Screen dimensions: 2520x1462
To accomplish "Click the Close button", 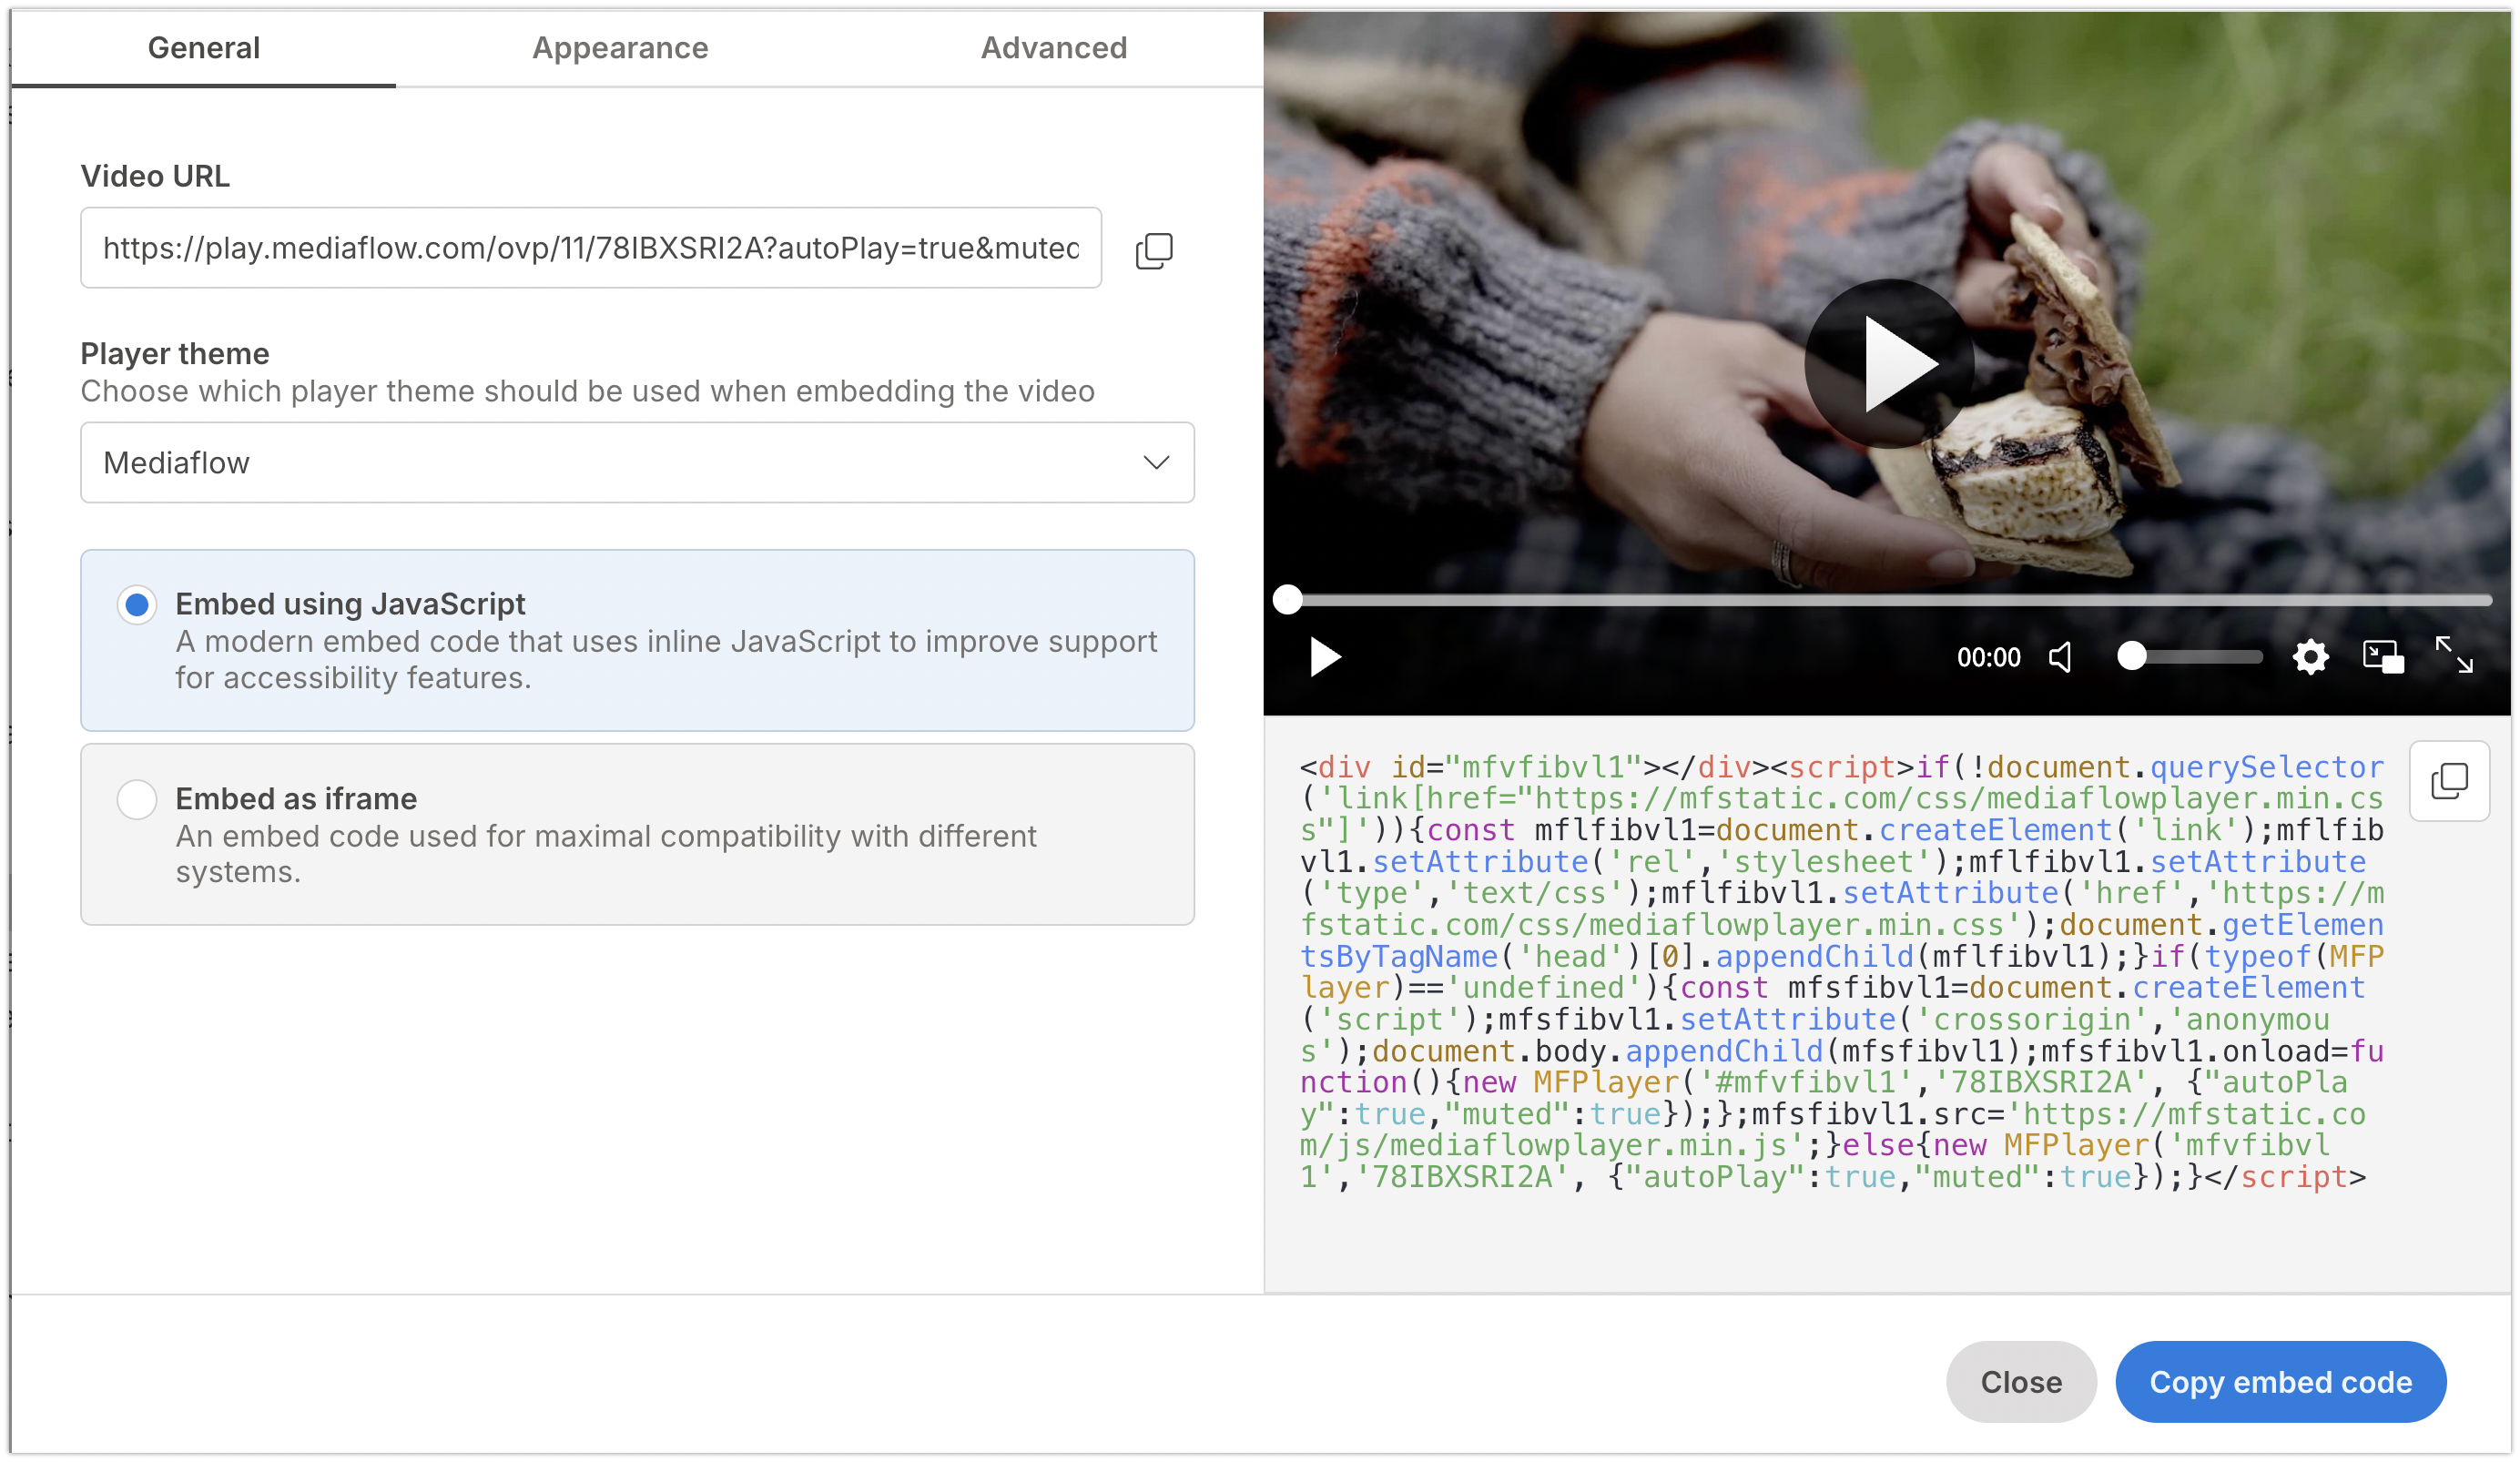I will pos(2020,1382).
